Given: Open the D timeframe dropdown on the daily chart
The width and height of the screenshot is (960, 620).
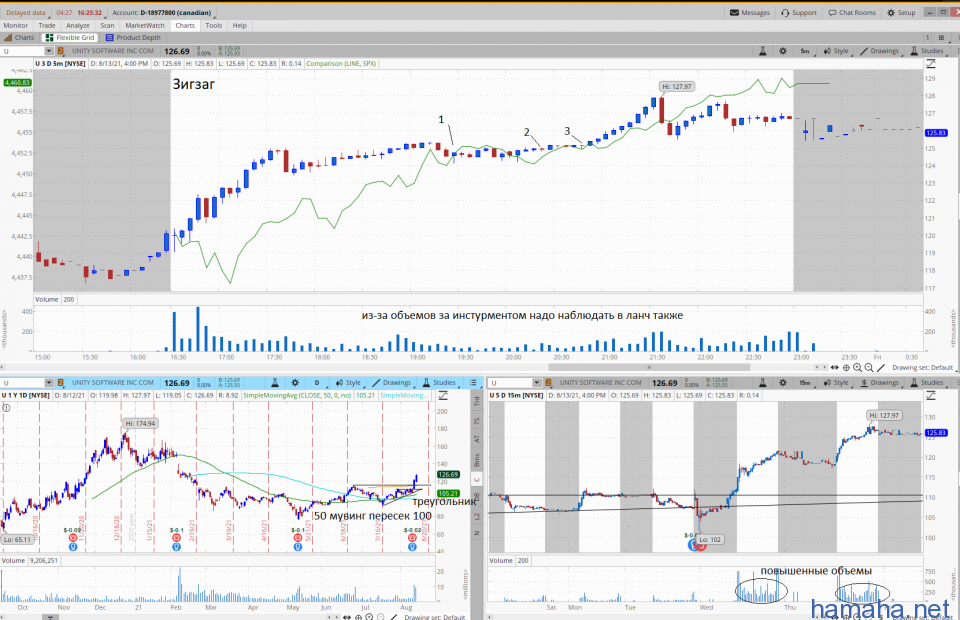Looking at the screenshot, I should pyautogui.click(x=317, y=383).
